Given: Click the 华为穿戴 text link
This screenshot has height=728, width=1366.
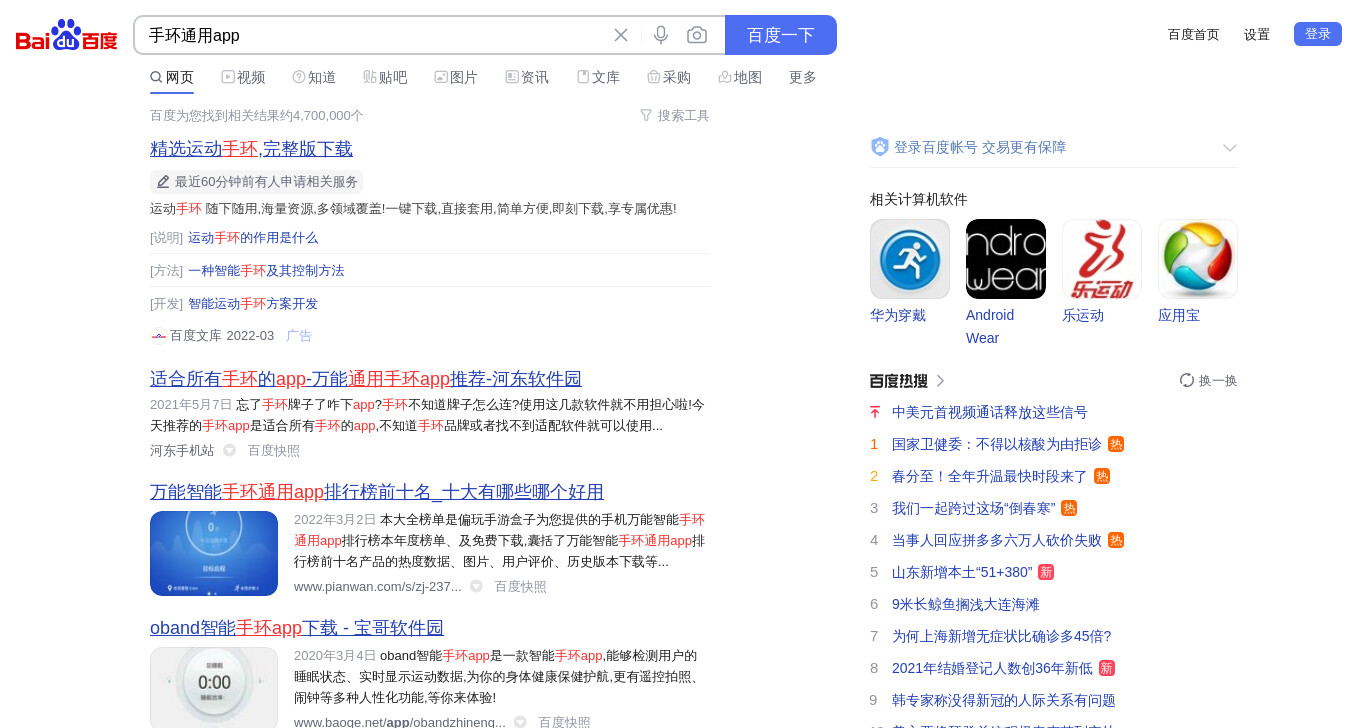Looking at the screenshot, I should pos(898,315).
